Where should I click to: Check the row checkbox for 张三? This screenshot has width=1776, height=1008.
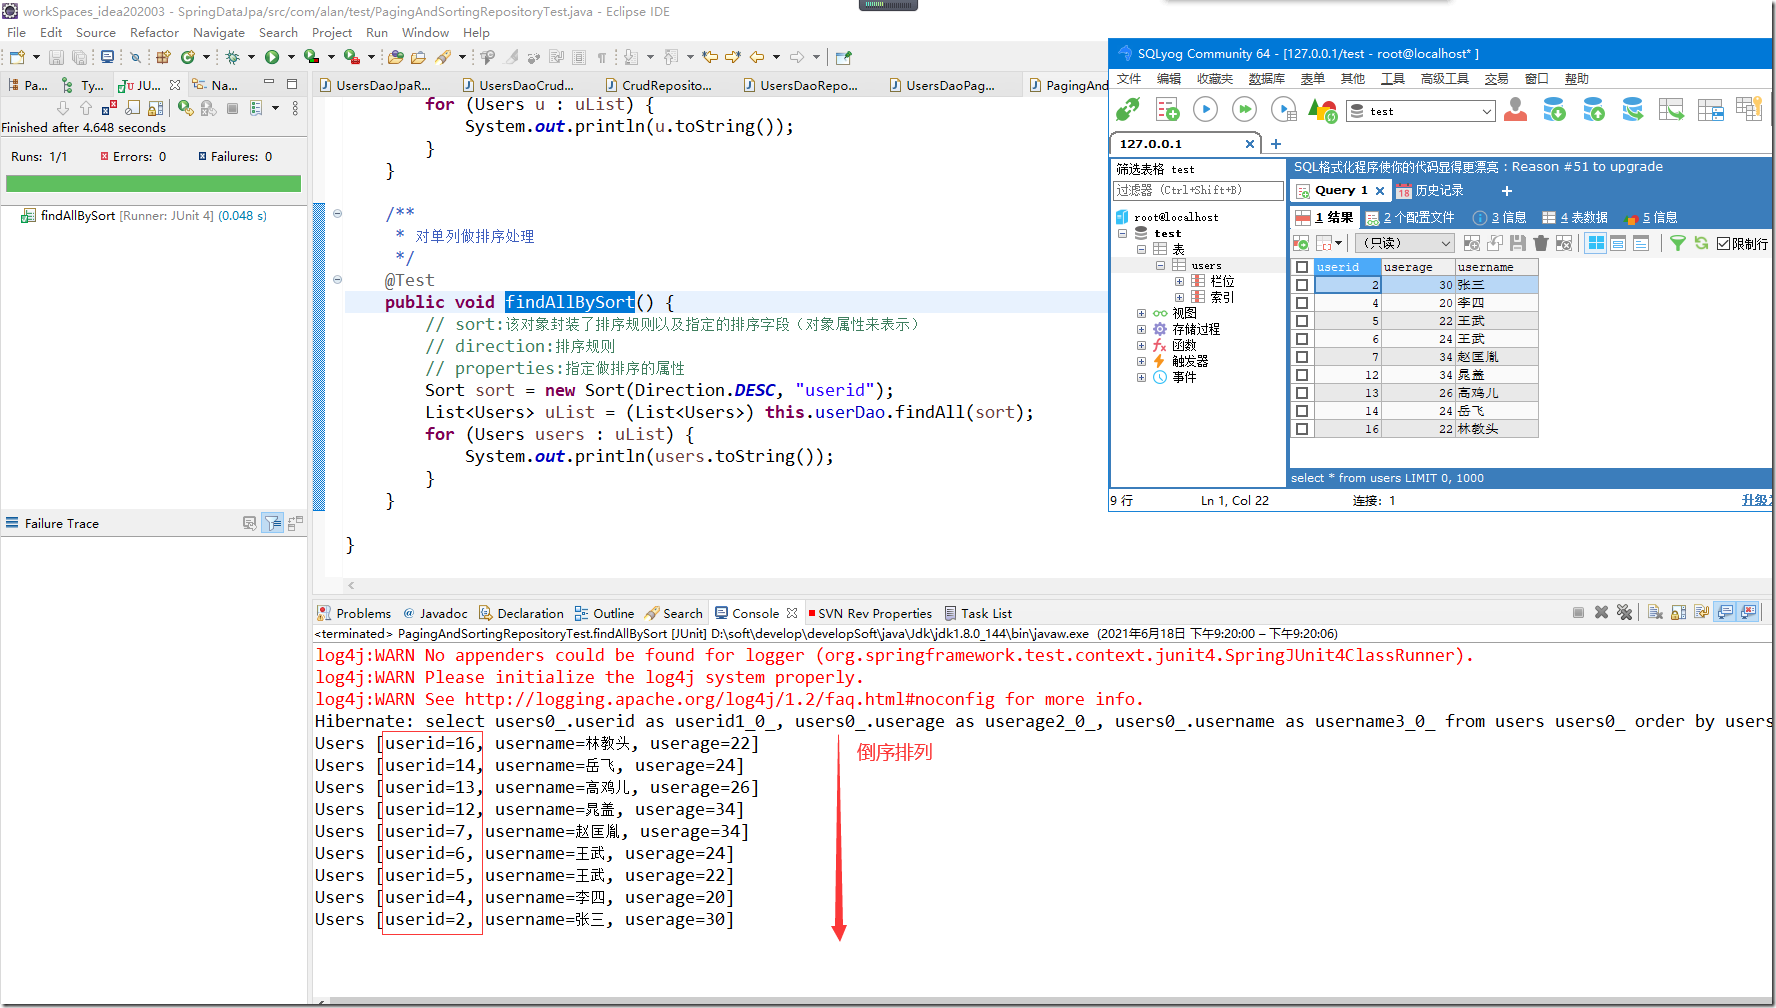pos(1301,285)
